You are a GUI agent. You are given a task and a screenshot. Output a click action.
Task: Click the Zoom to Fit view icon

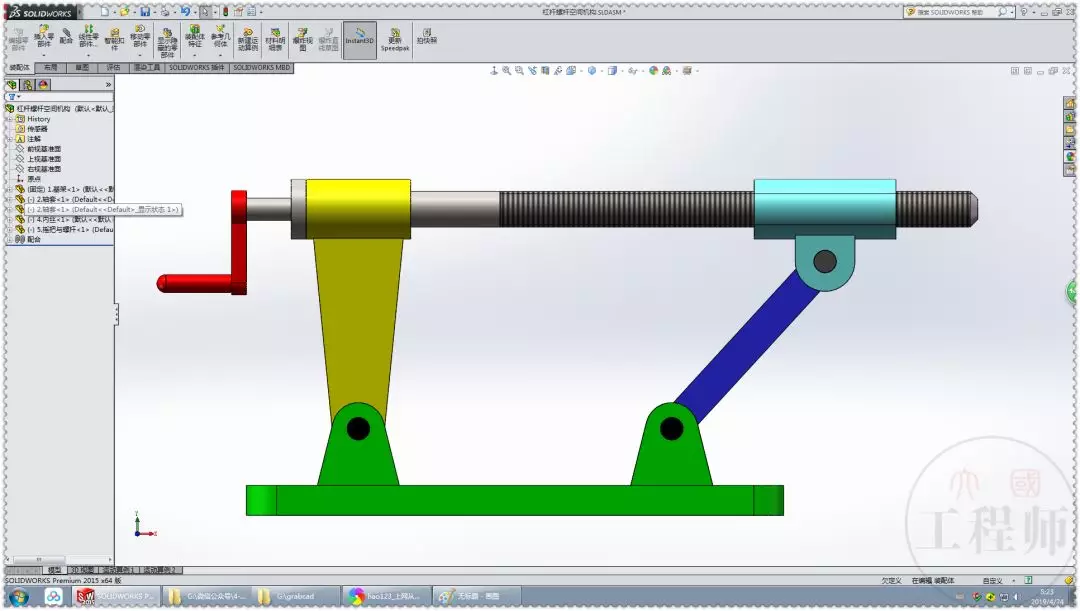[506, 70]
